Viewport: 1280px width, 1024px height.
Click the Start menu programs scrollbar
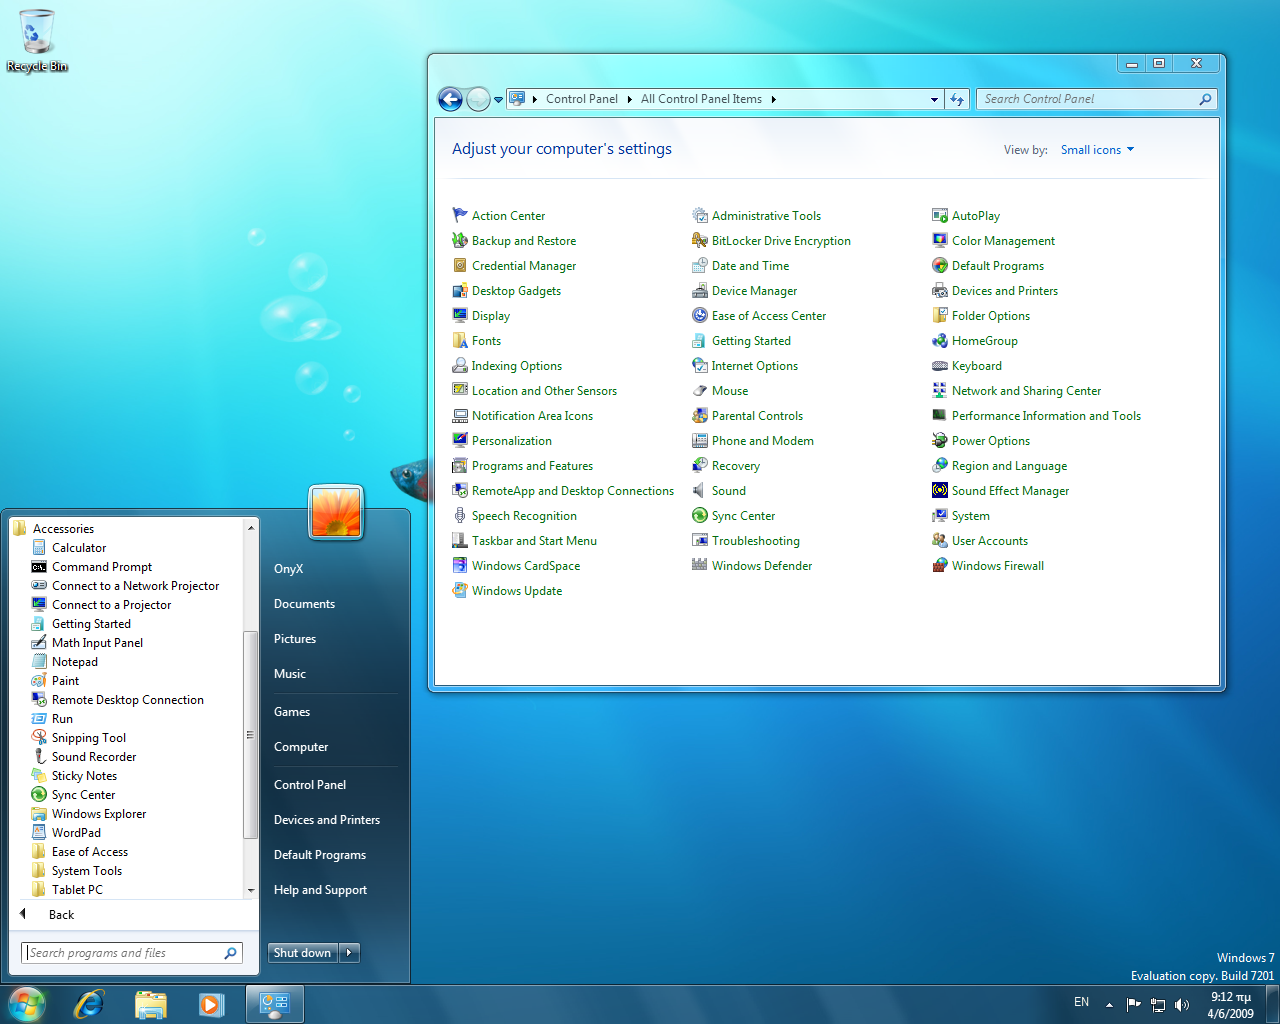click(250, 735)
